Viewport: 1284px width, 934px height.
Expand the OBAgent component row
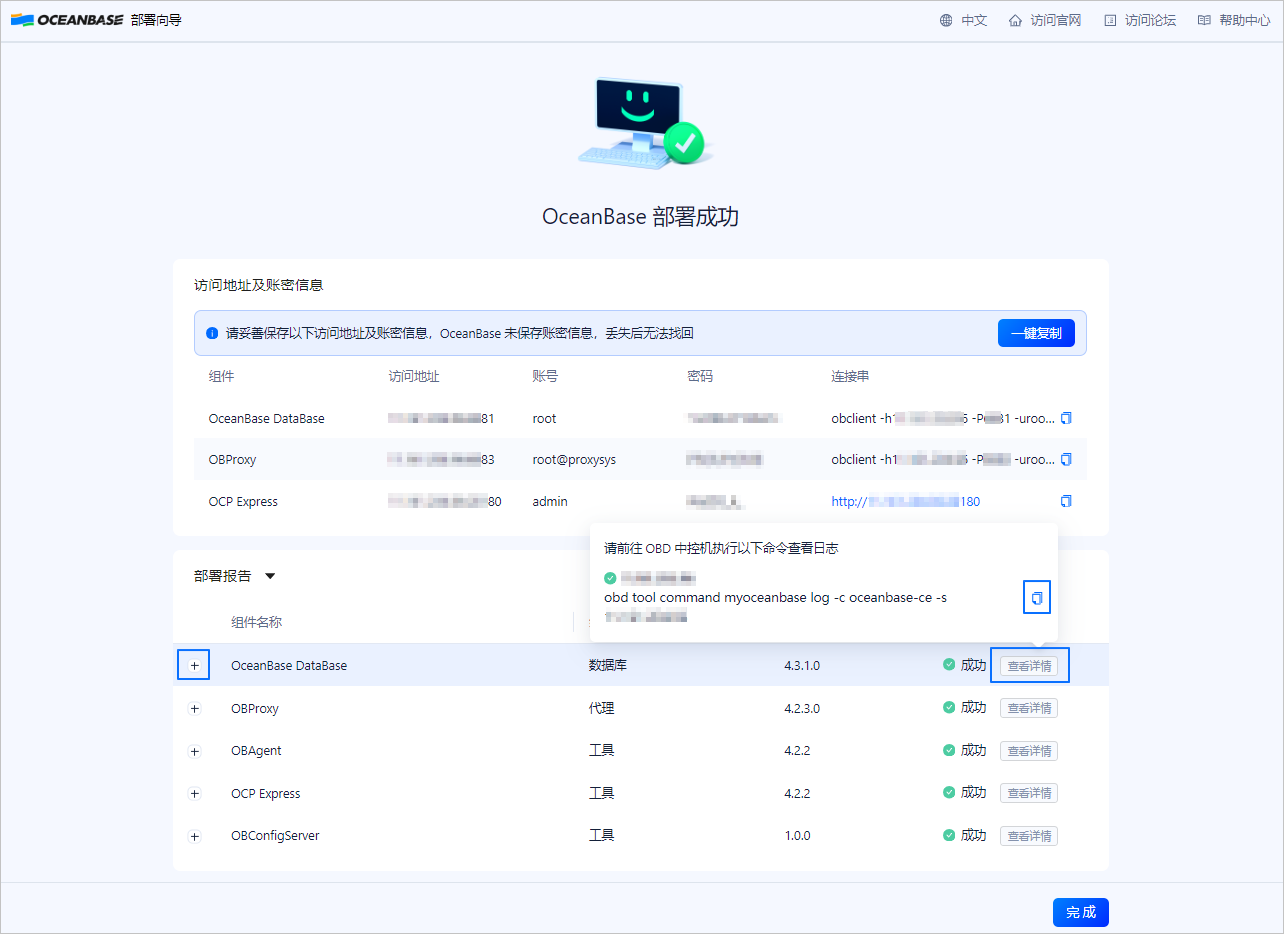click(x=193, y=750)
